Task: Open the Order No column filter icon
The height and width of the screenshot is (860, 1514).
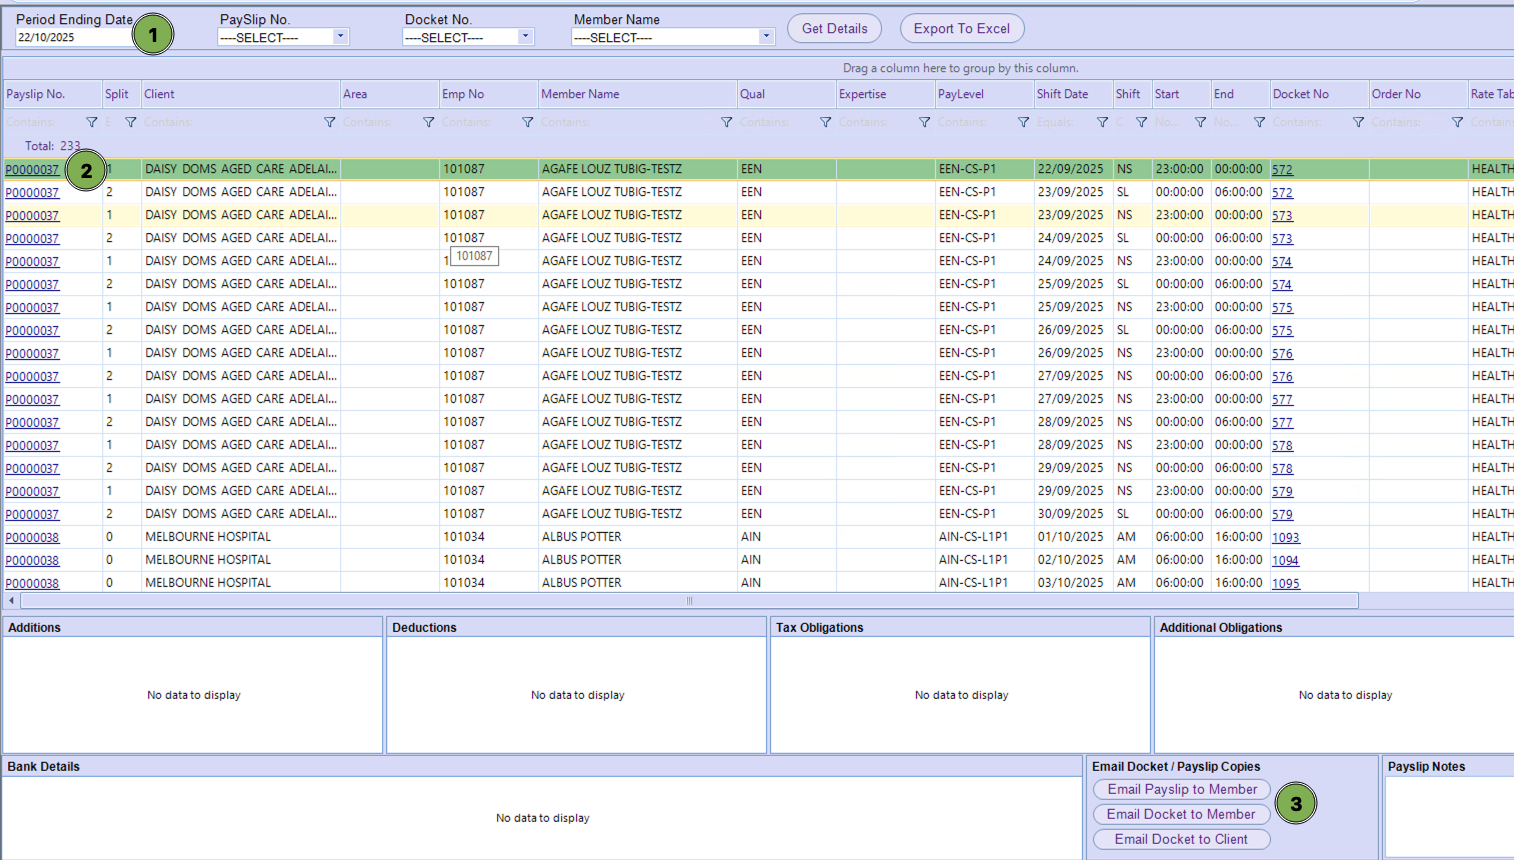Action: pyautogui.click(x=1457, y=122)
